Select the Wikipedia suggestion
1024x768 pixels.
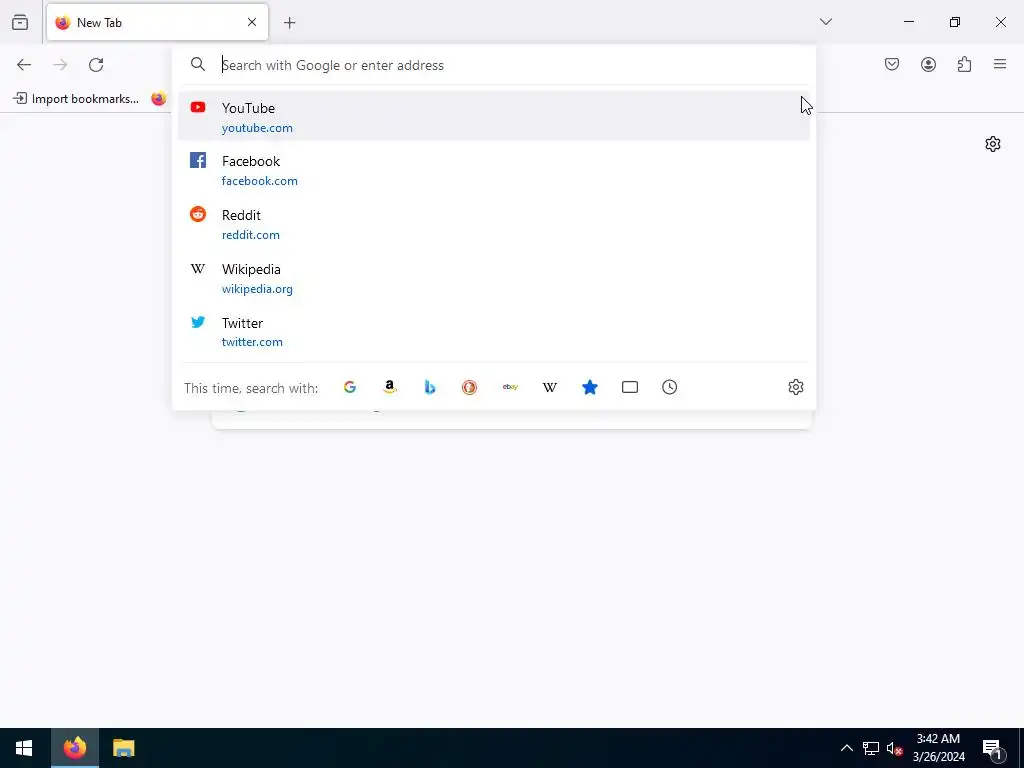coord(494,278)
